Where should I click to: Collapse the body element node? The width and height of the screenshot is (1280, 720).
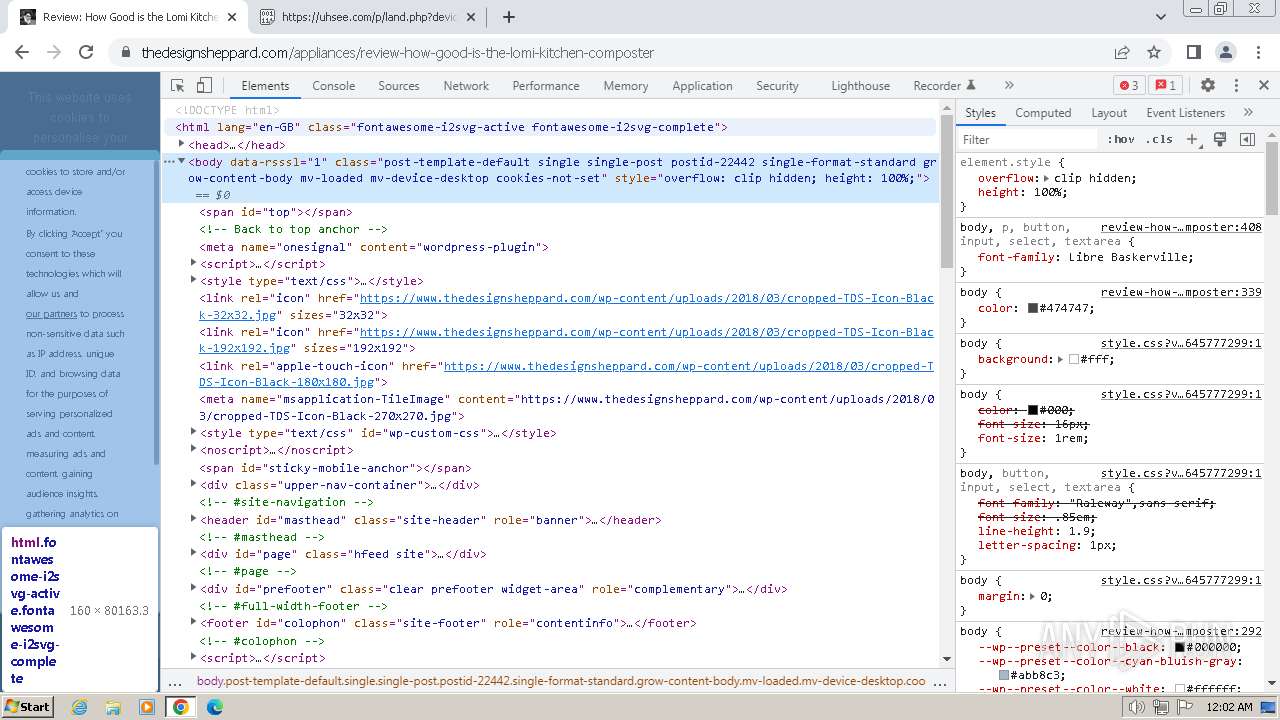coord(181,161)
